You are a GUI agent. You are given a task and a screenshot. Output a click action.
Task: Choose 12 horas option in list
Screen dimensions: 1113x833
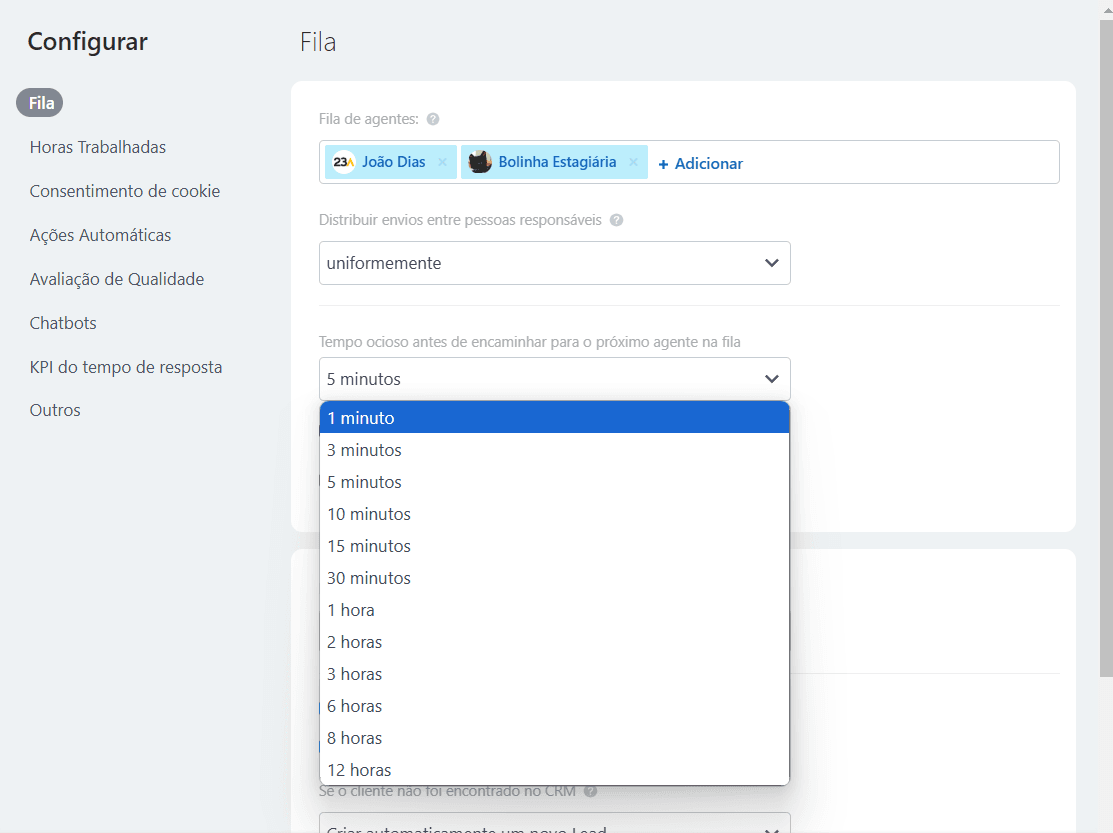554,770
